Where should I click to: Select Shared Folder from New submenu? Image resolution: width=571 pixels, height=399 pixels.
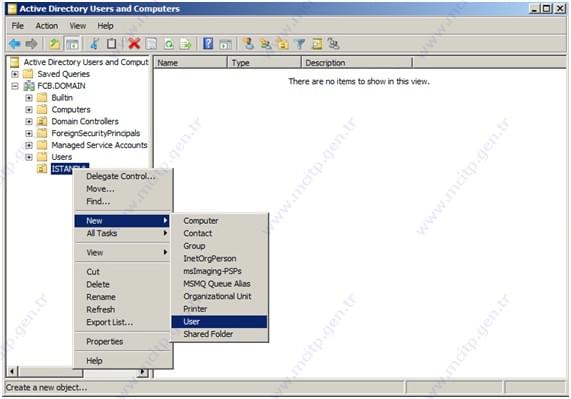coord(219,334)
